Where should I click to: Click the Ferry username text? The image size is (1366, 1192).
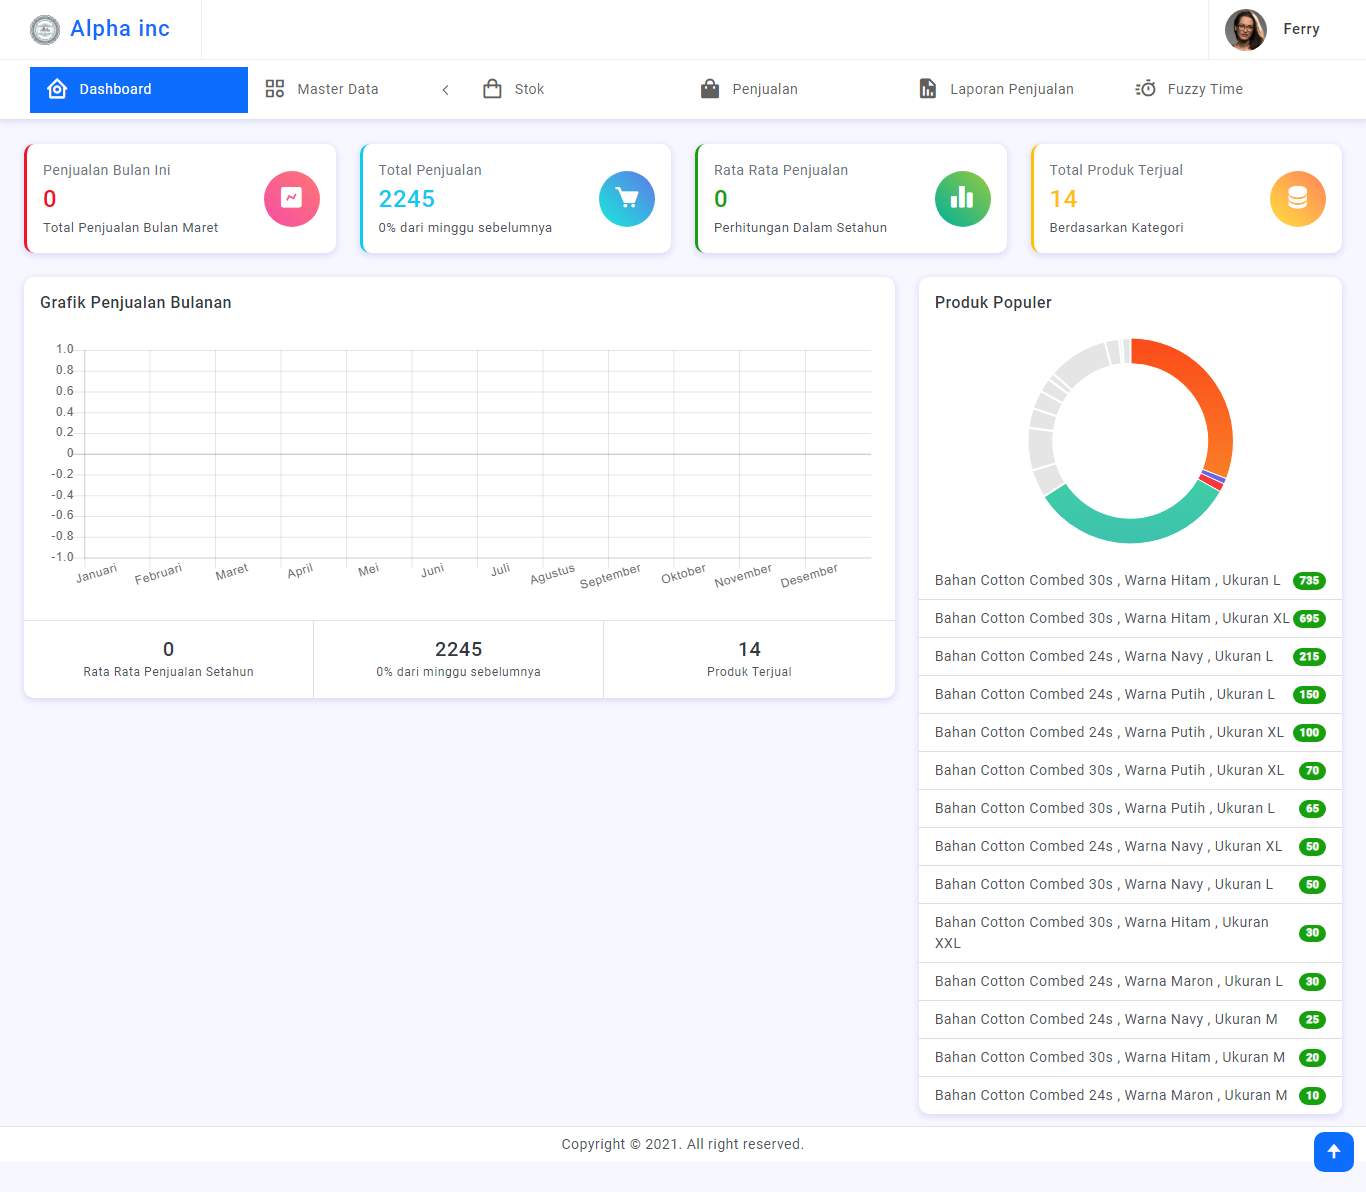click(1301, 29)
